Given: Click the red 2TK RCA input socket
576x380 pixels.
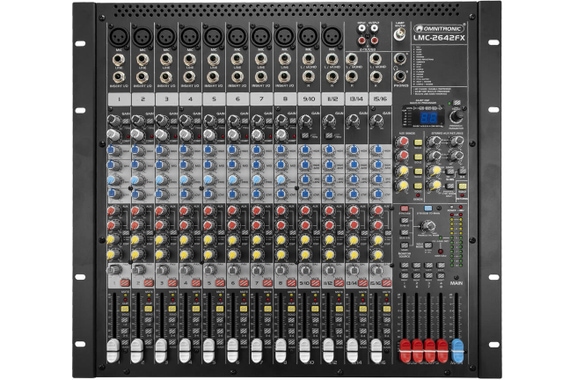Looking at the screenshot, I should tap(363, 40).
